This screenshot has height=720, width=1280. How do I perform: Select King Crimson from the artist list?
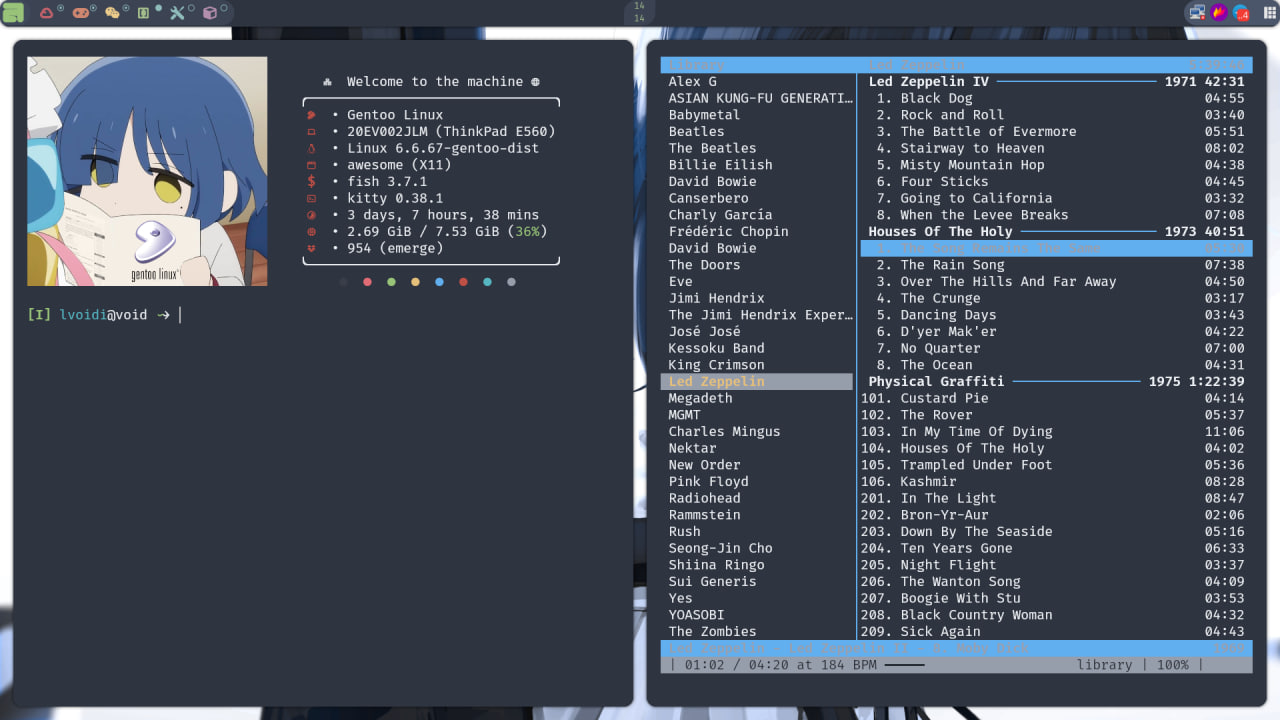click(716, 365)
